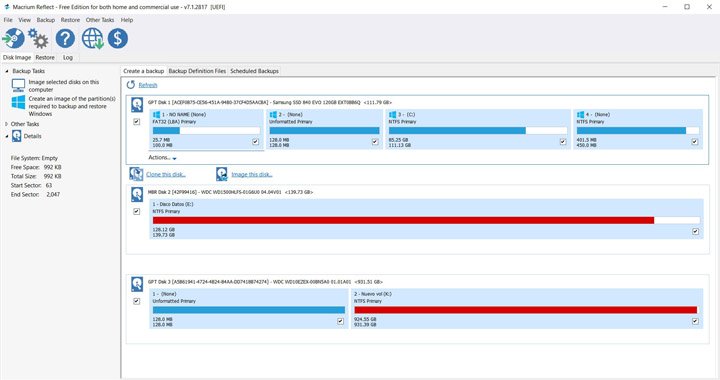
Task: Switch to the Restore main tab
Action: tap(45, 57)
